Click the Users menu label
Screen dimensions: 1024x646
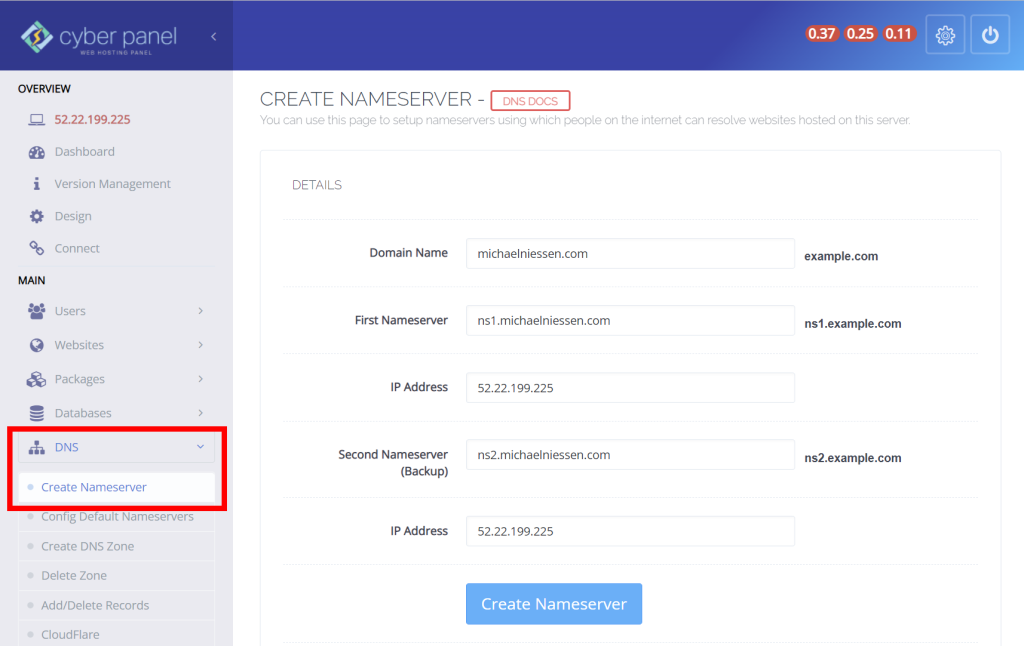tap(70, 311)
